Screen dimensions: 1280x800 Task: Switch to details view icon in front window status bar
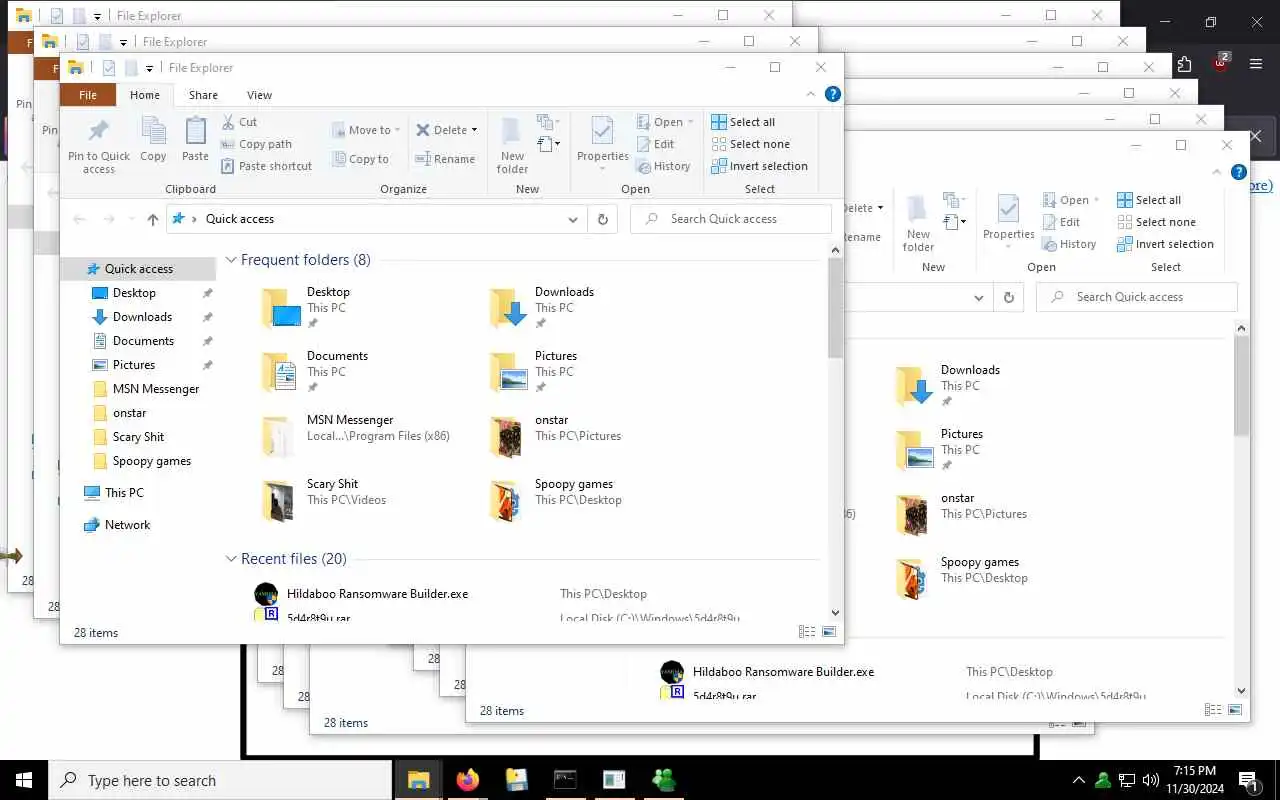[807, 632]
